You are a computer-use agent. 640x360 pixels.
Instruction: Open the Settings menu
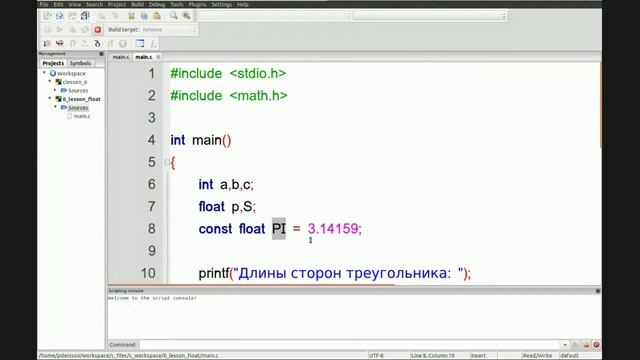222,4
